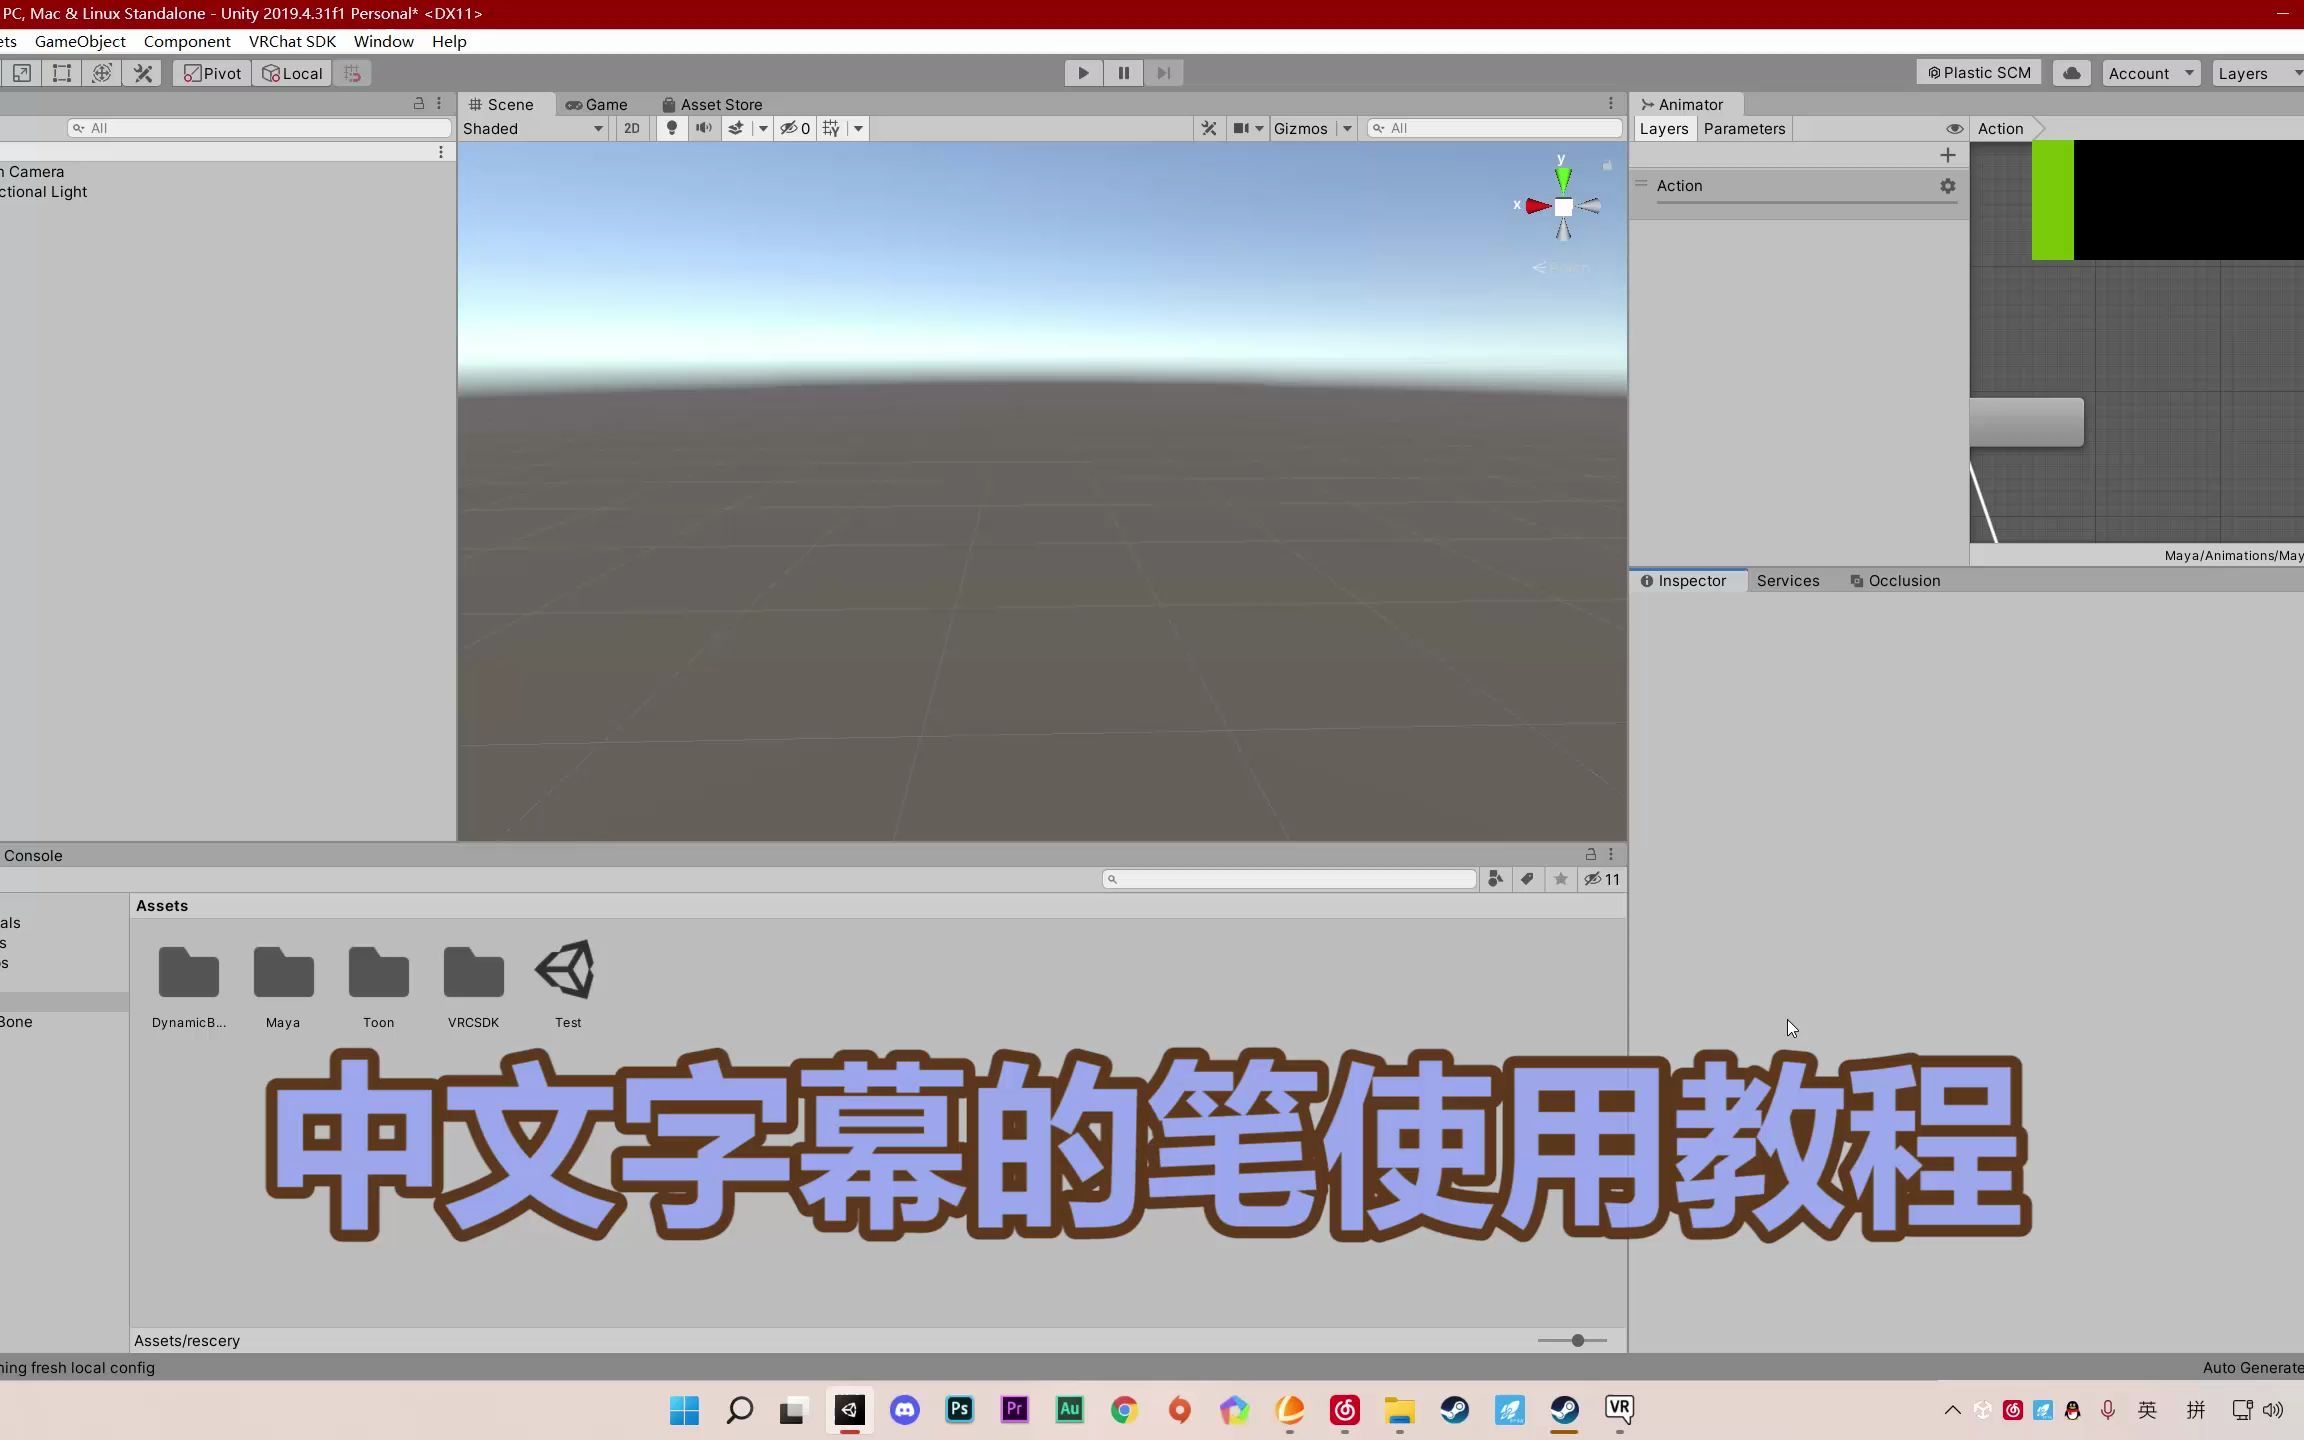
Task: Open the Account dropdown
Action: pos(2150,73)
